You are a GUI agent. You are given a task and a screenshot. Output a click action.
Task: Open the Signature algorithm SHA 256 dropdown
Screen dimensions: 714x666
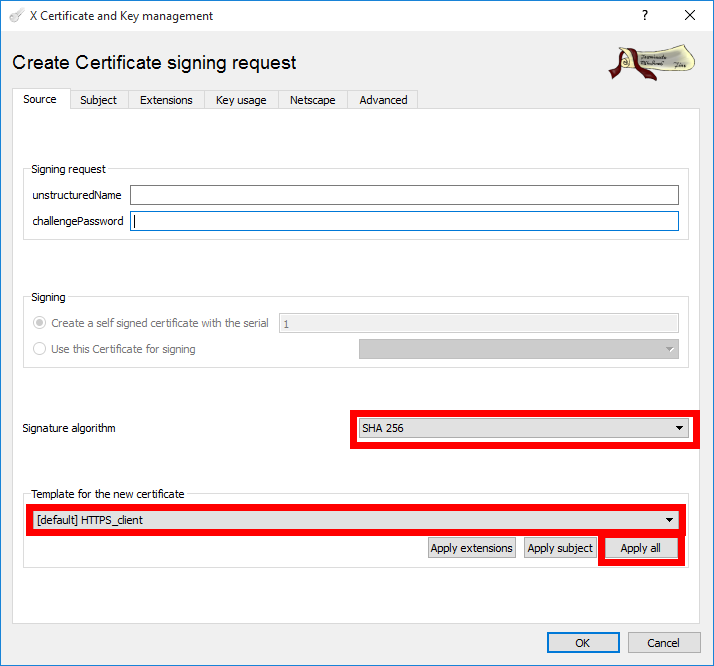pyautogui.click(x=523, y=428)
